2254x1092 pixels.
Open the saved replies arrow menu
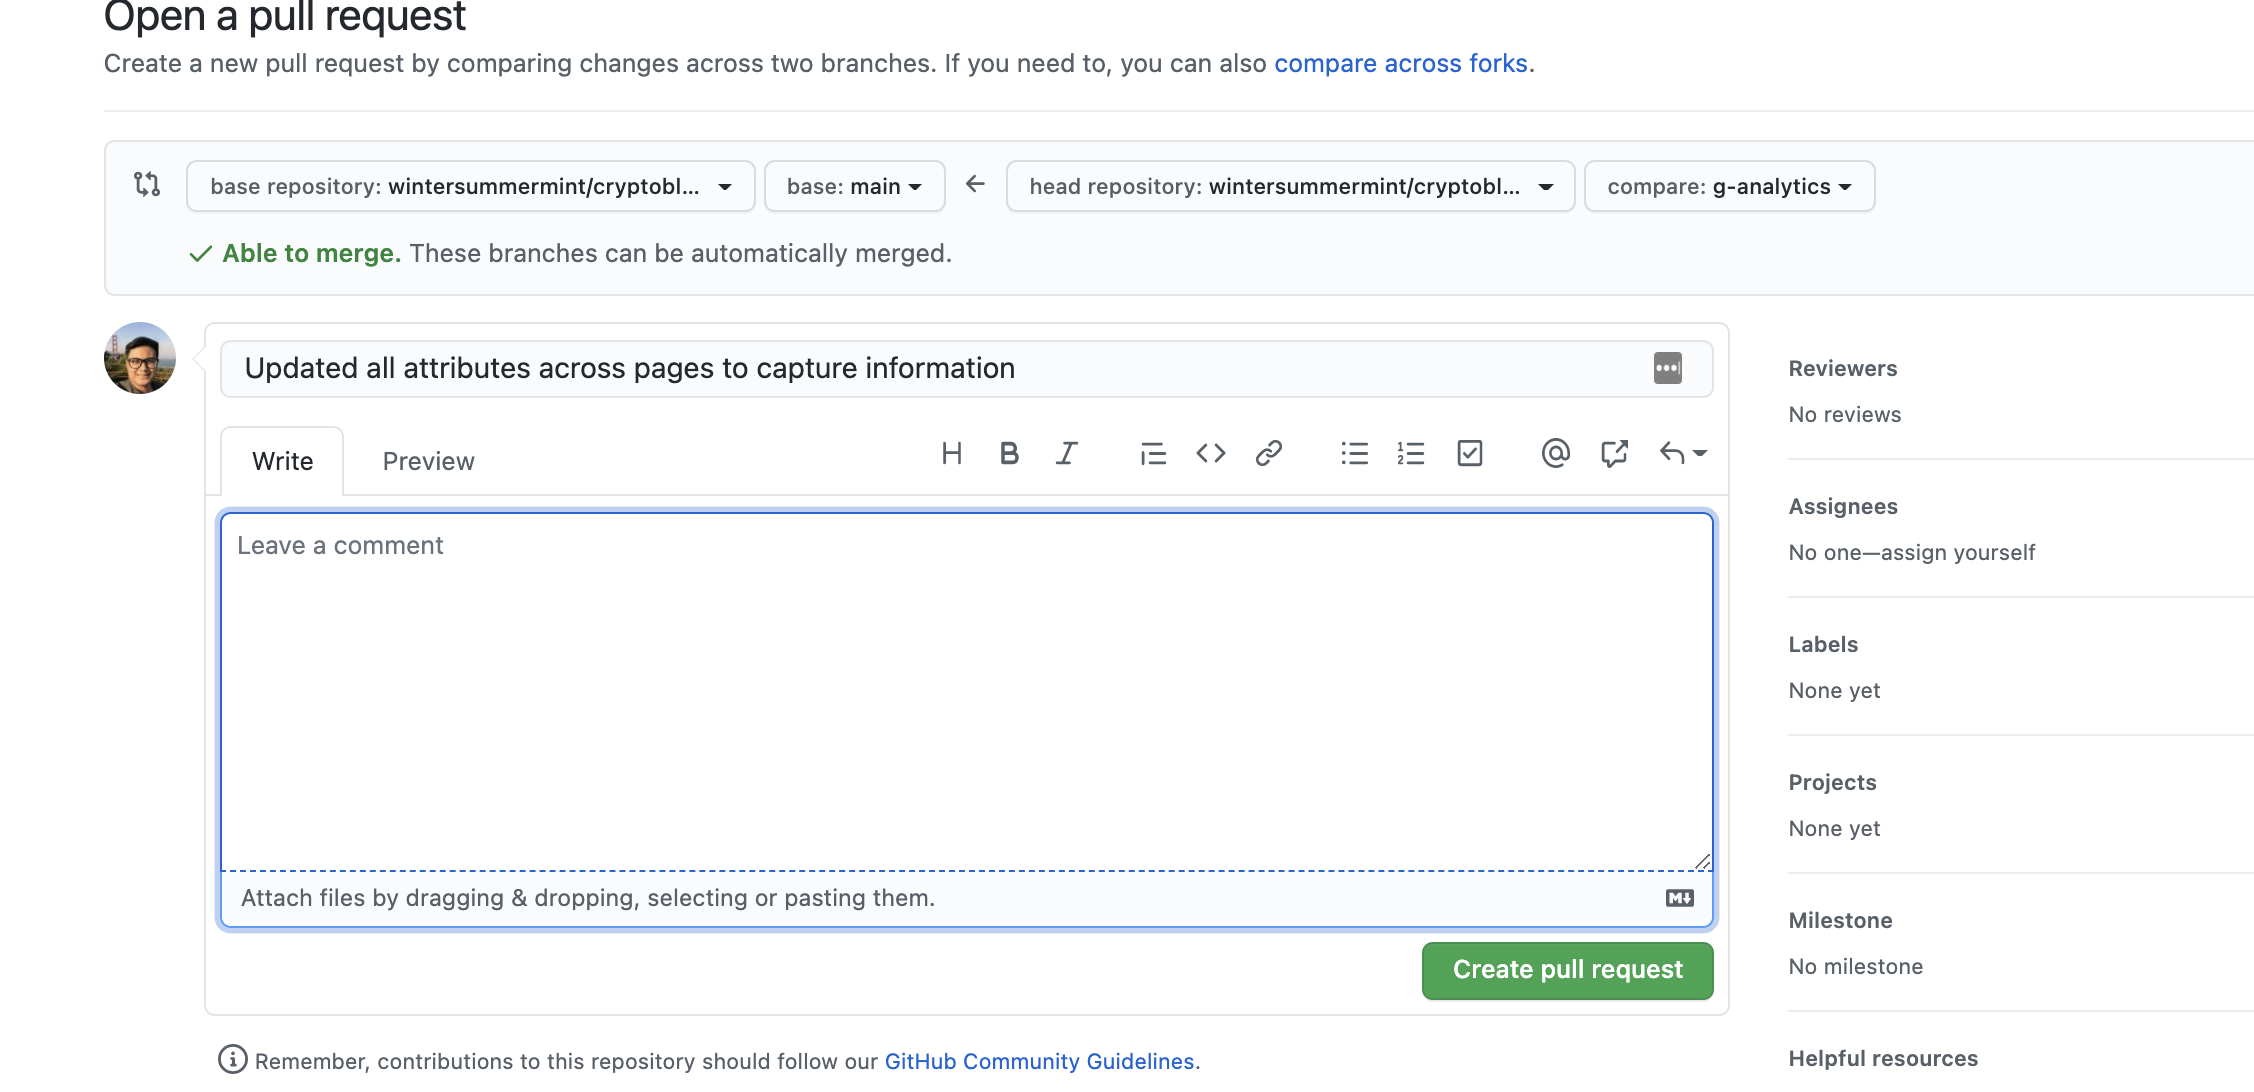(1683, 454)
